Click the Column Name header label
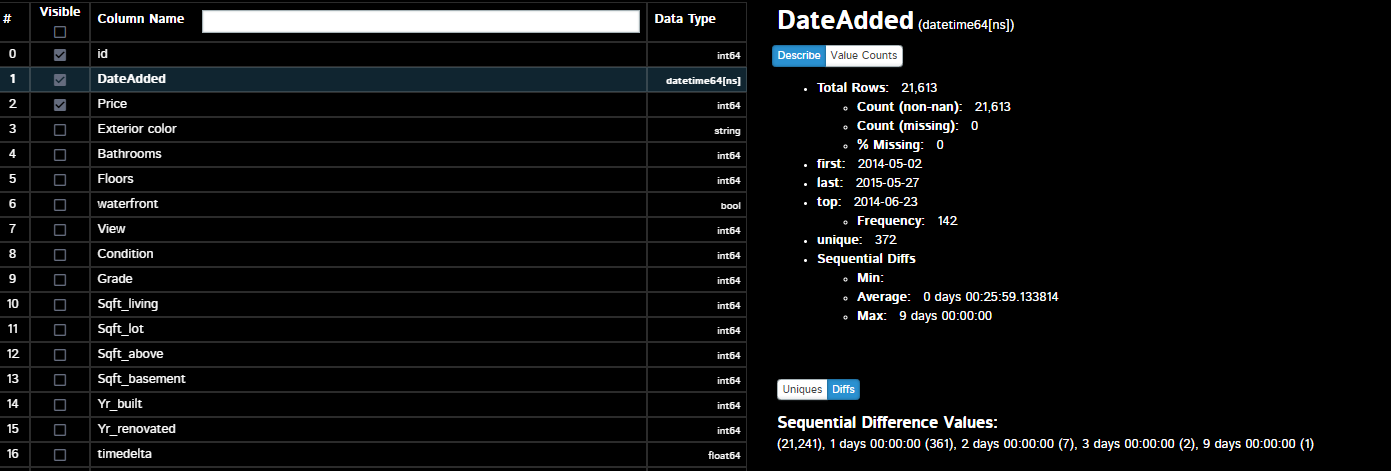 click(x=141, y=19)
